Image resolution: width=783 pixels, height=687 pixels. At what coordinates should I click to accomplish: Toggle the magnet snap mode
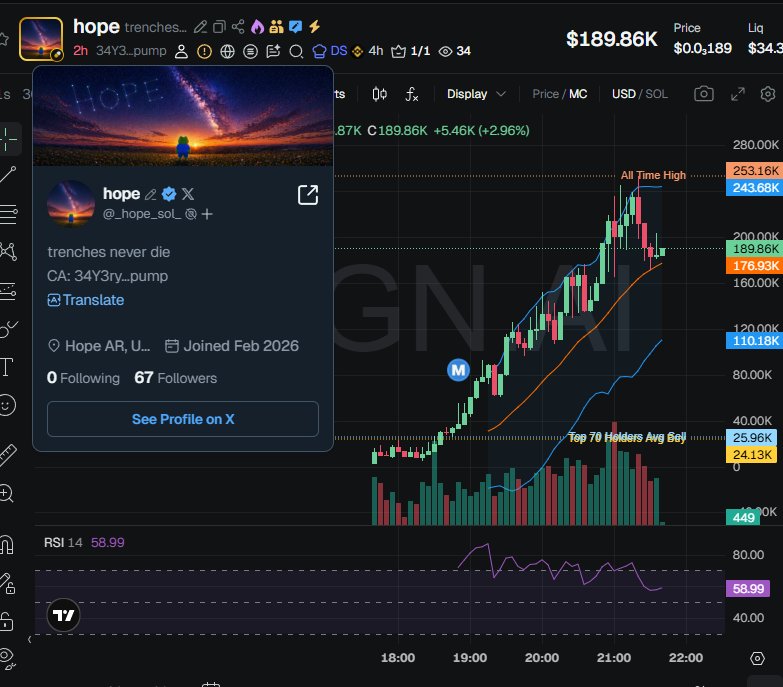[x=7, y=545]
